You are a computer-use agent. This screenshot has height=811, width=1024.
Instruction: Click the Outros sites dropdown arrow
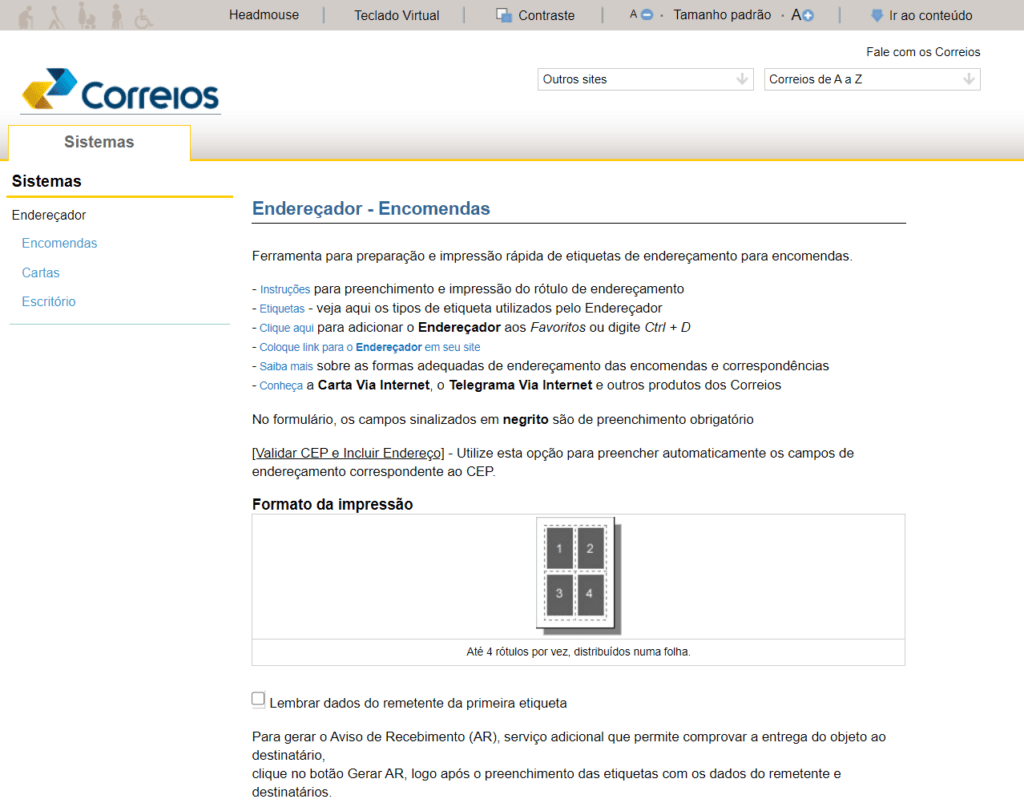pyautogui.click(x=741, y=79)
